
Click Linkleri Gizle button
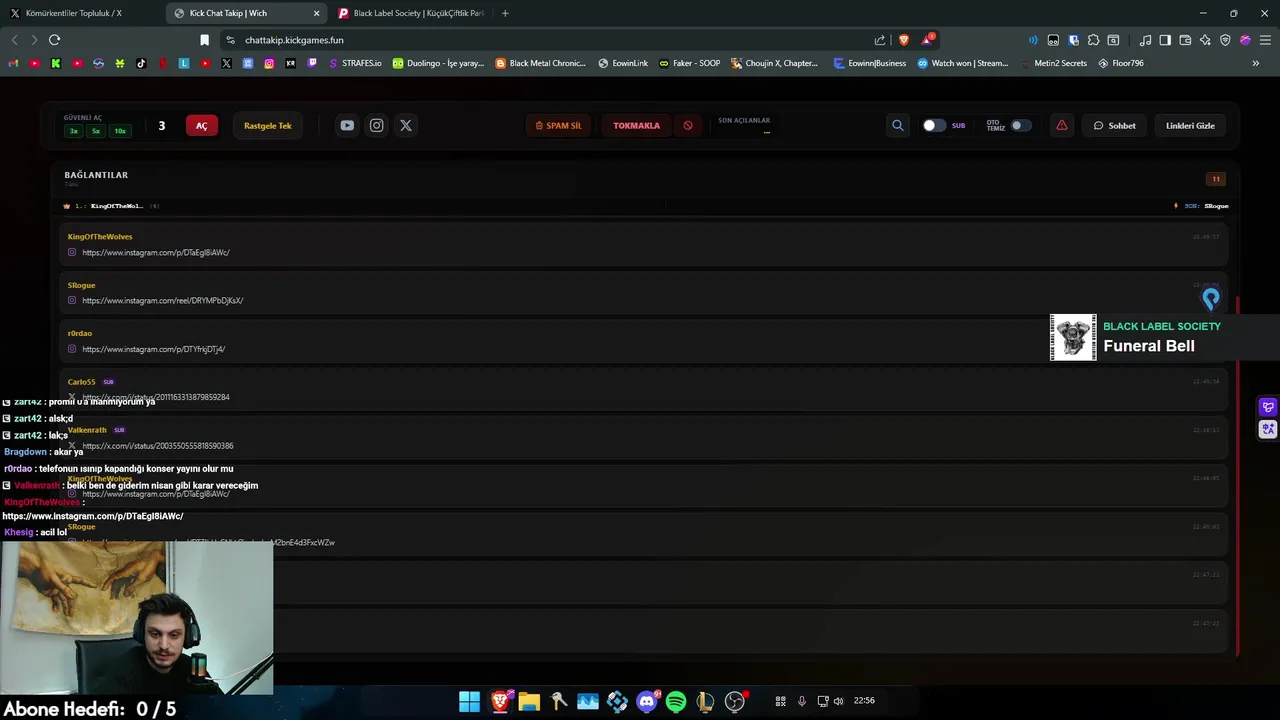(1190, 126)
